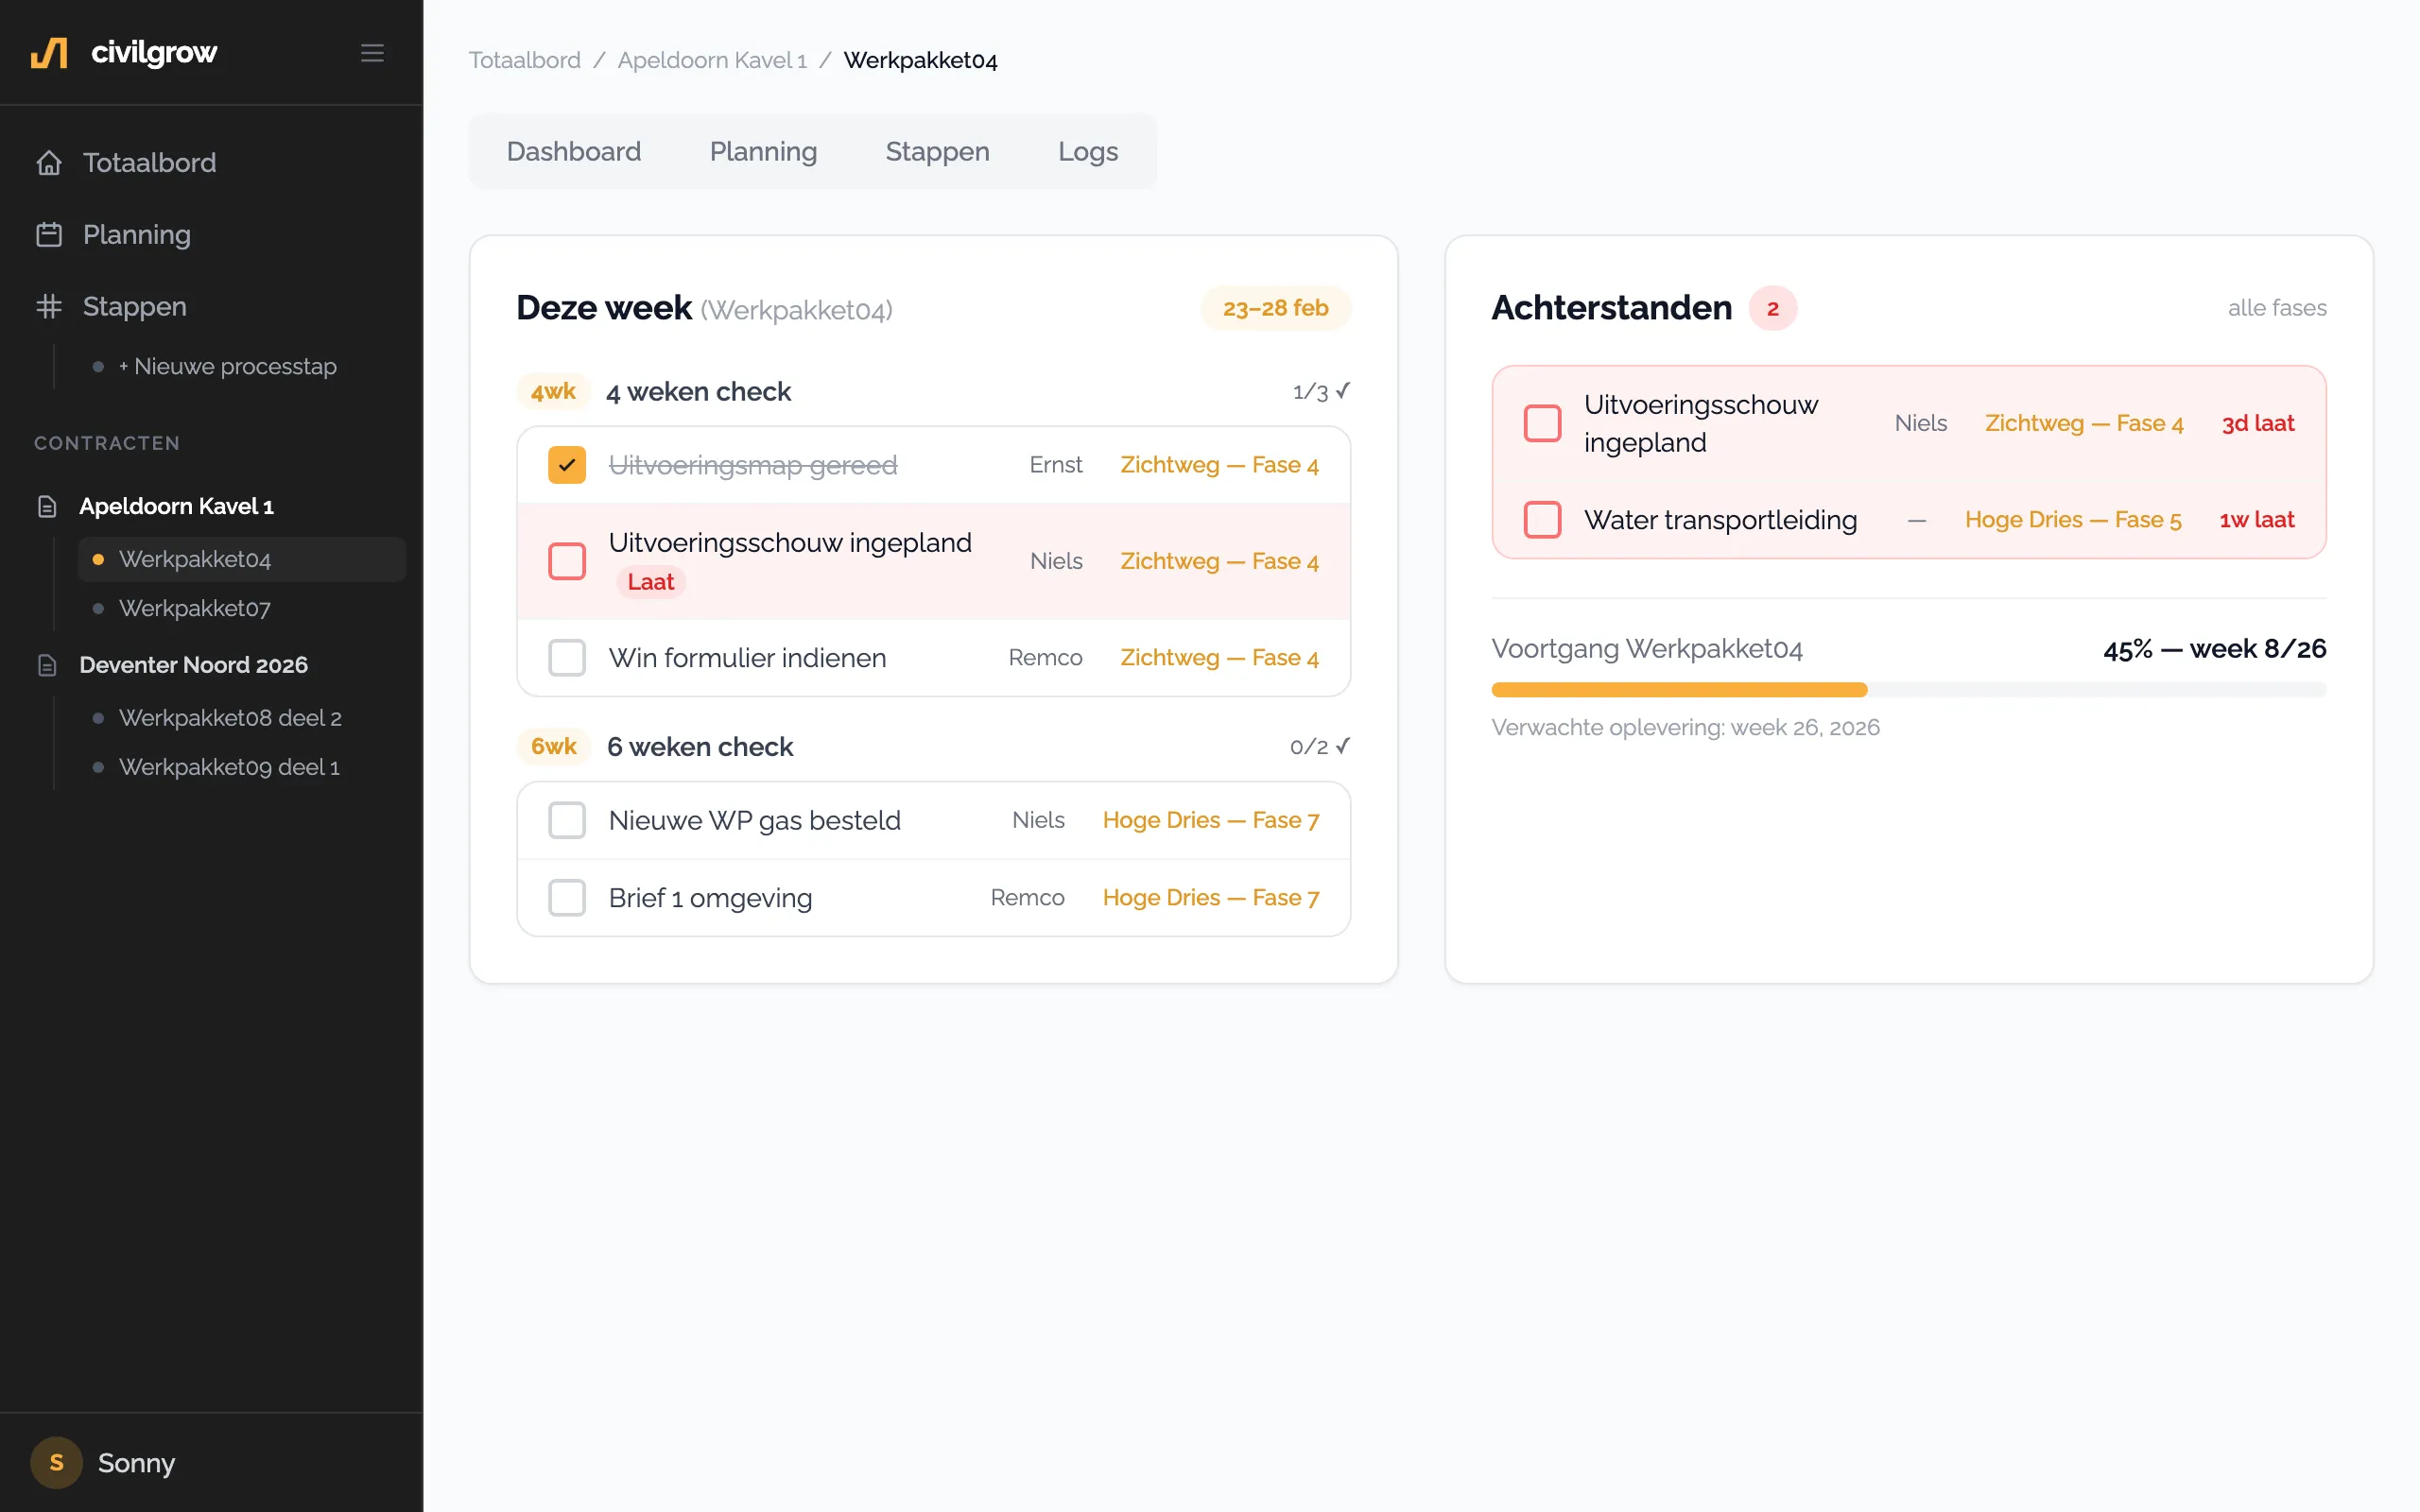Click the document icon beside Deventer Noord 2026

47,664
